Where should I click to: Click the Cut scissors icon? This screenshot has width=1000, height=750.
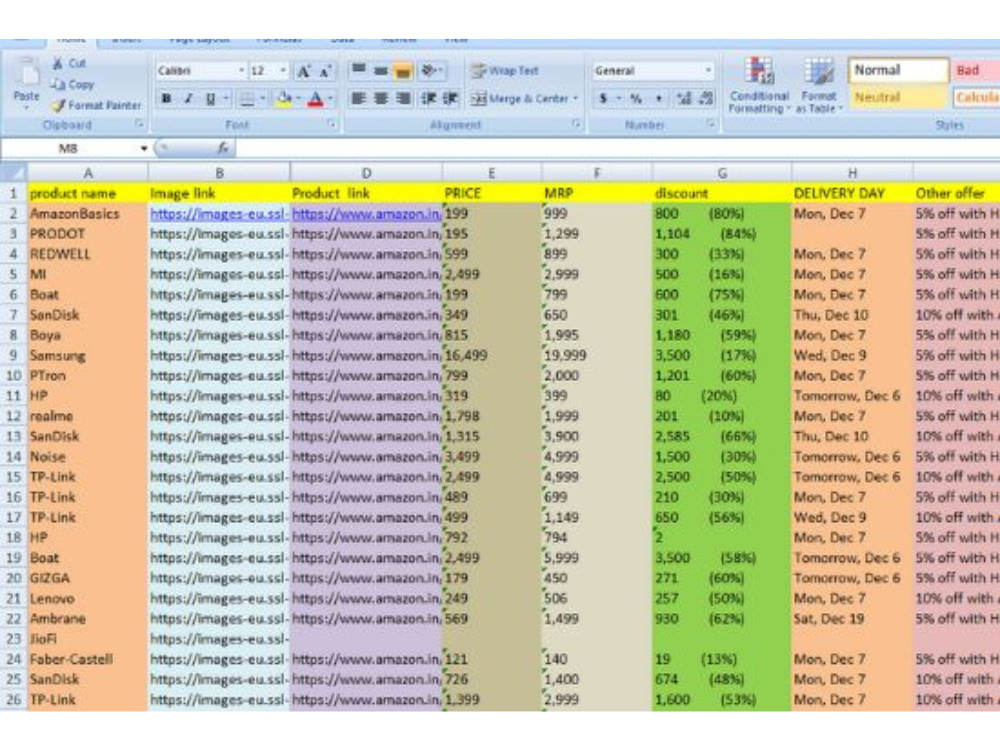pos(58,63)
